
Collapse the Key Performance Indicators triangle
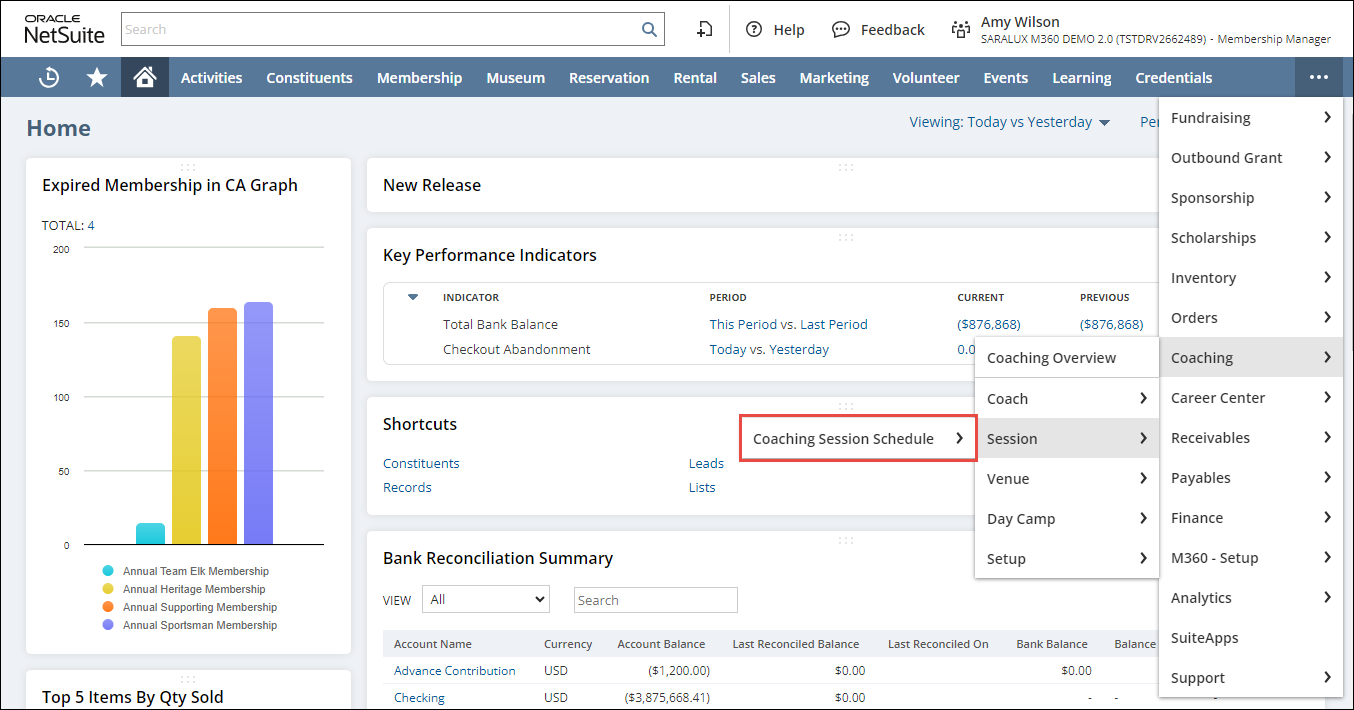[413, 297]
